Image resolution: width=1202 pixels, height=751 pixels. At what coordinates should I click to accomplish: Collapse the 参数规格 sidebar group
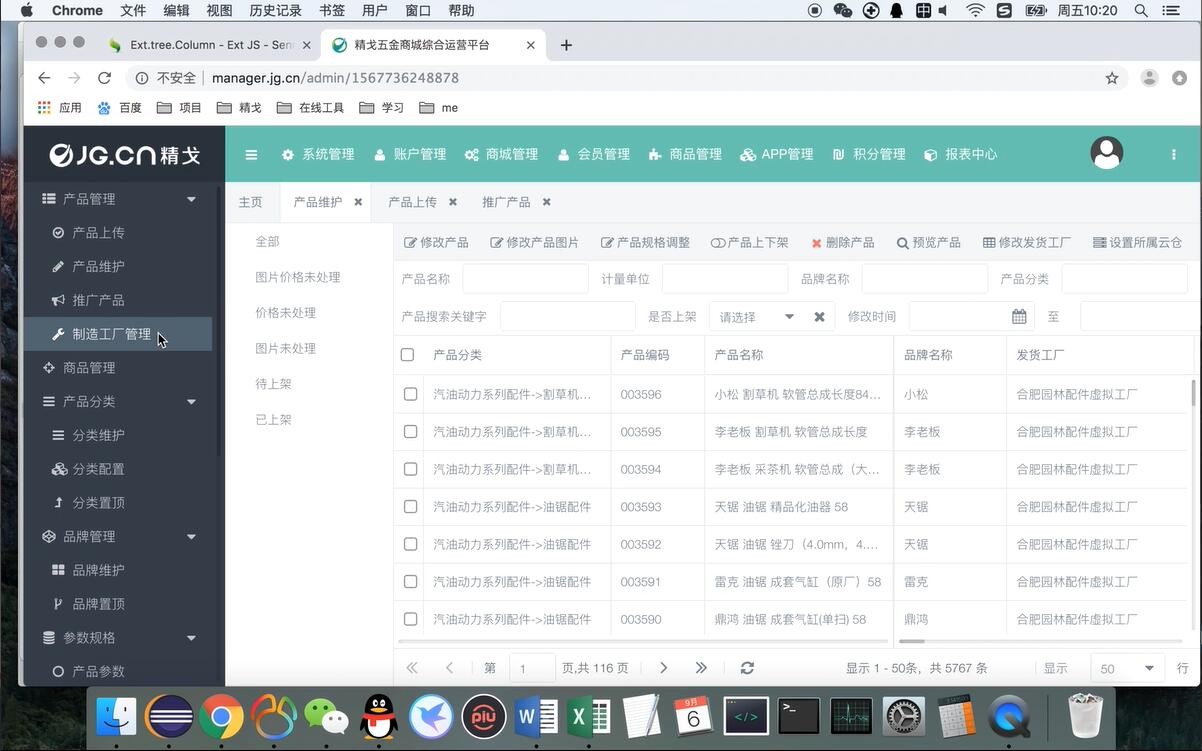(x=191, y=638)
